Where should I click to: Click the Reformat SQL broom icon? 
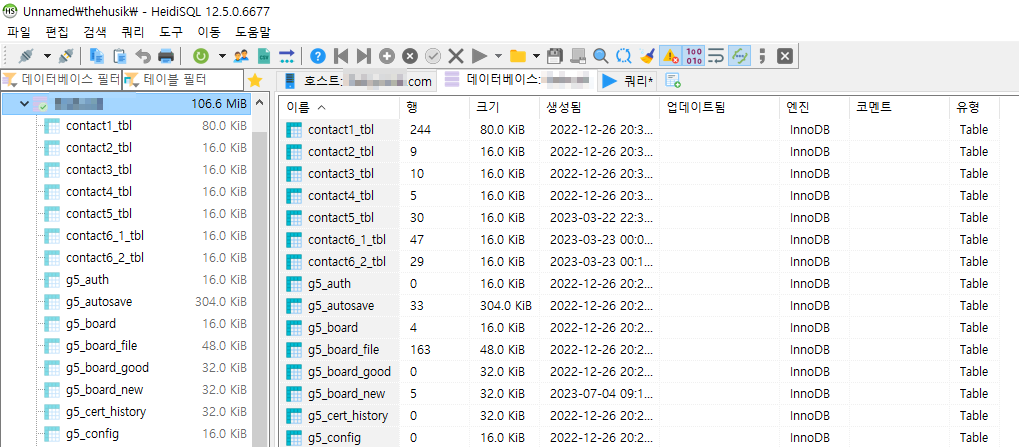(x=647, y=56)
